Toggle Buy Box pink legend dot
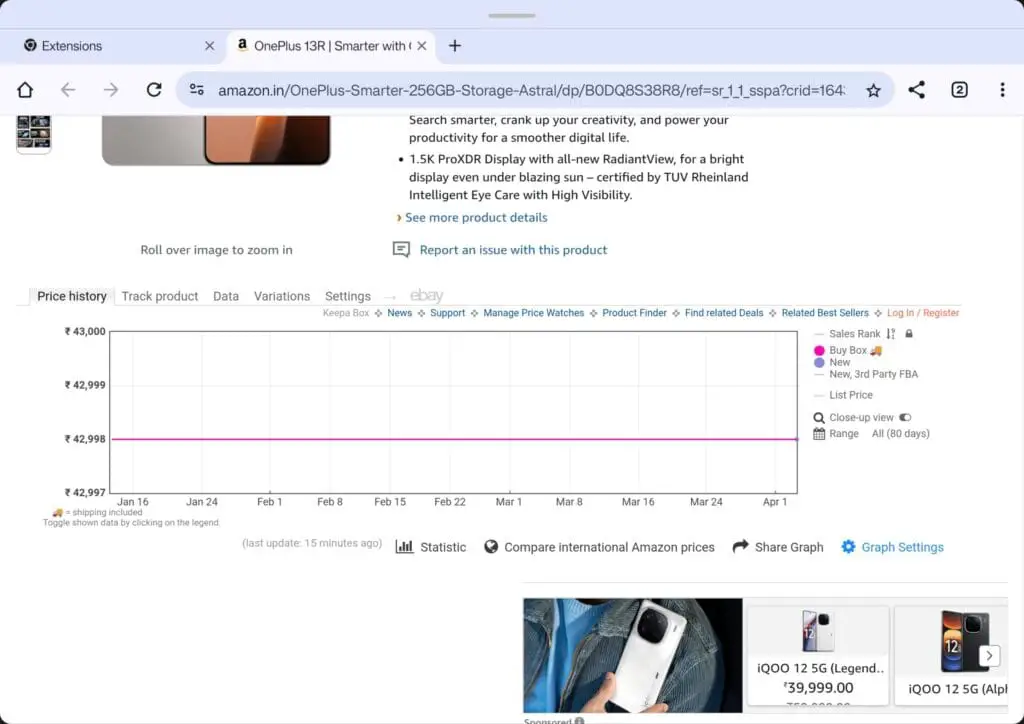The height and width of the screenshot is (724, 1024). click(819, 351)
